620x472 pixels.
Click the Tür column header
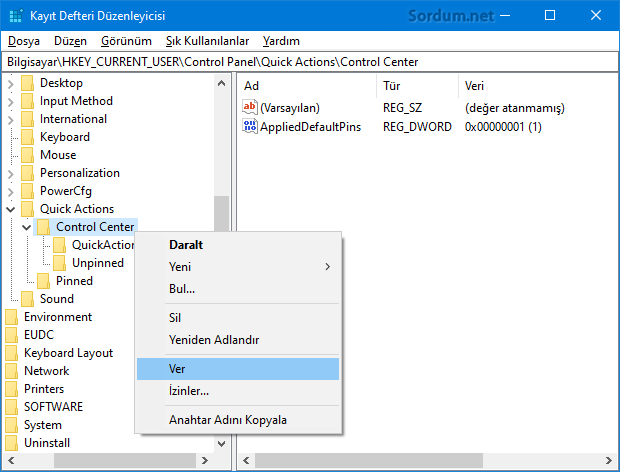point(418,86)
